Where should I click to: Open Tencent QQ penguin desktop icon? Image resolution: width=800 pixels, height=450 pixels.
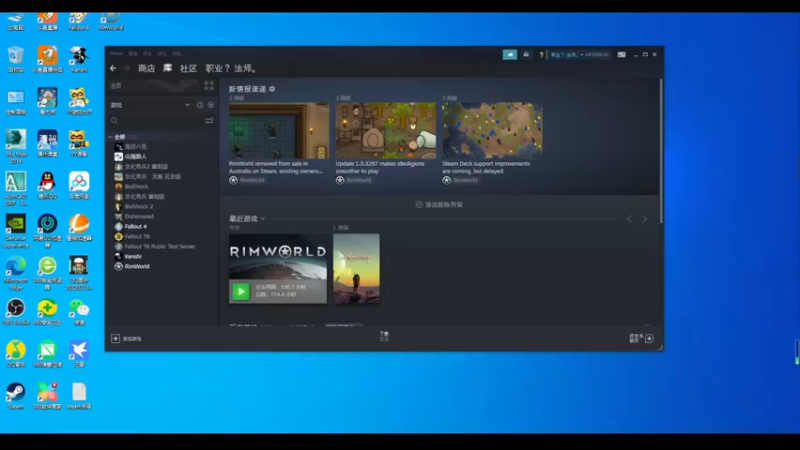pos(47,185)
